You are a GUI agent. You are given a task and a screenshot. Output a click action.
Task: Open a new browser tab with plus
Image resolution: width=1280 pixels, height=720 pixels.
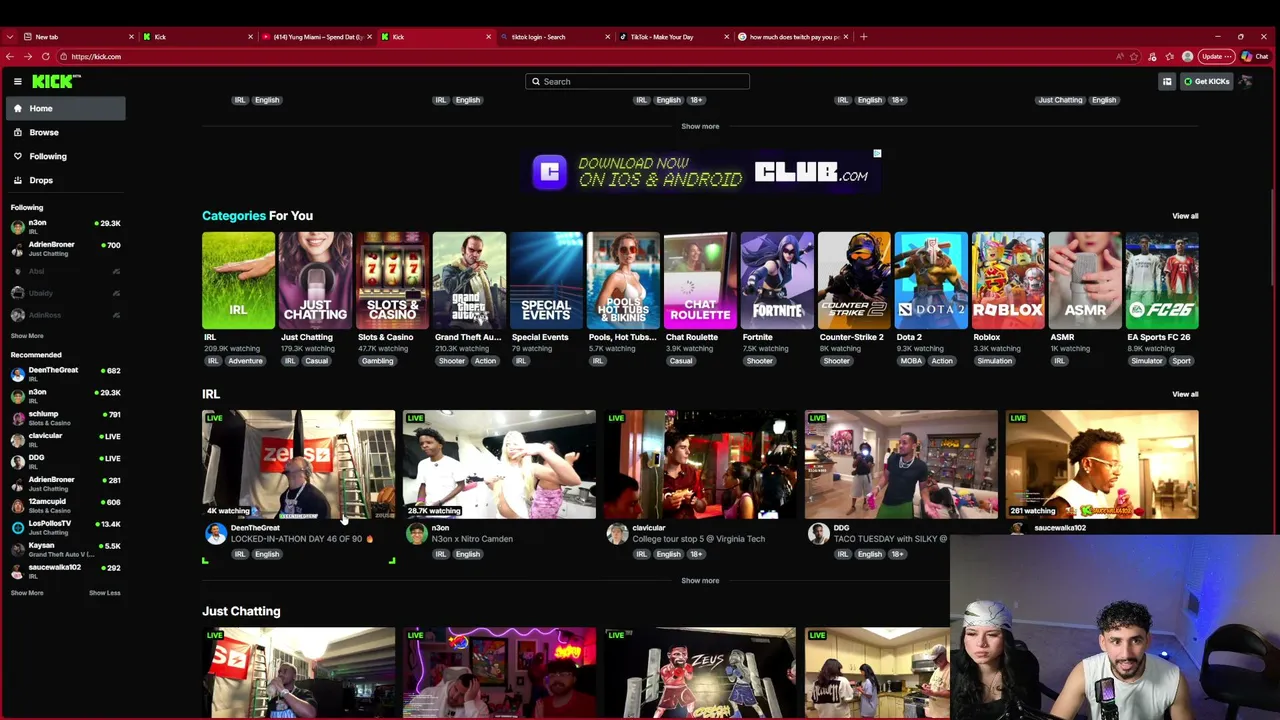863,37
